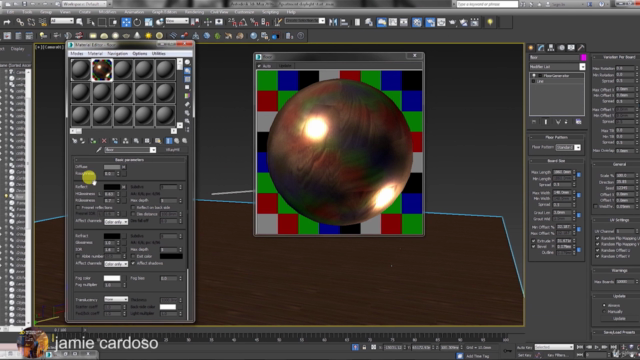Toggle the Fresnel reflections checkbox

pos(78,208)
